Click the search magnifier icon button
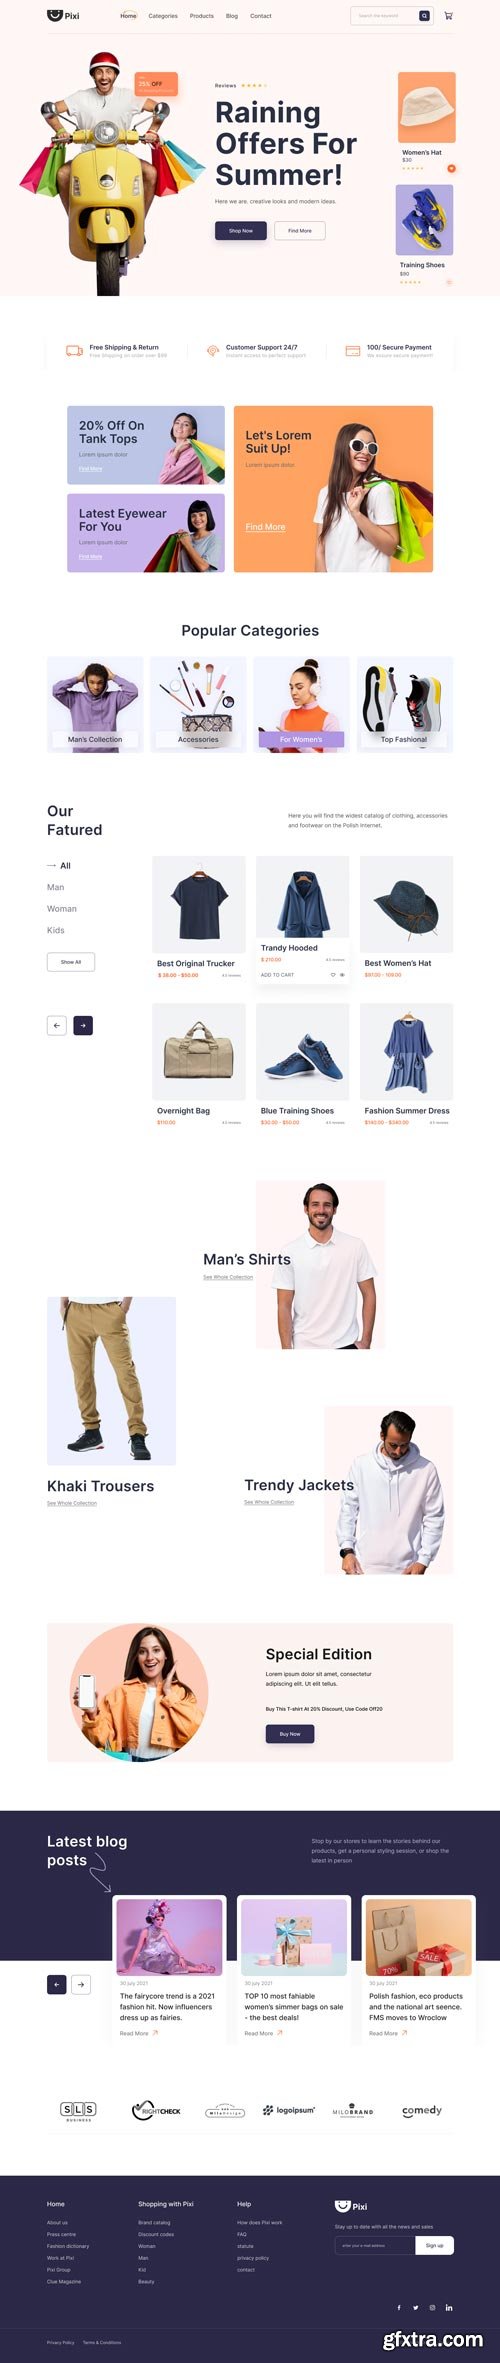500x2363 pixels. 424,16
